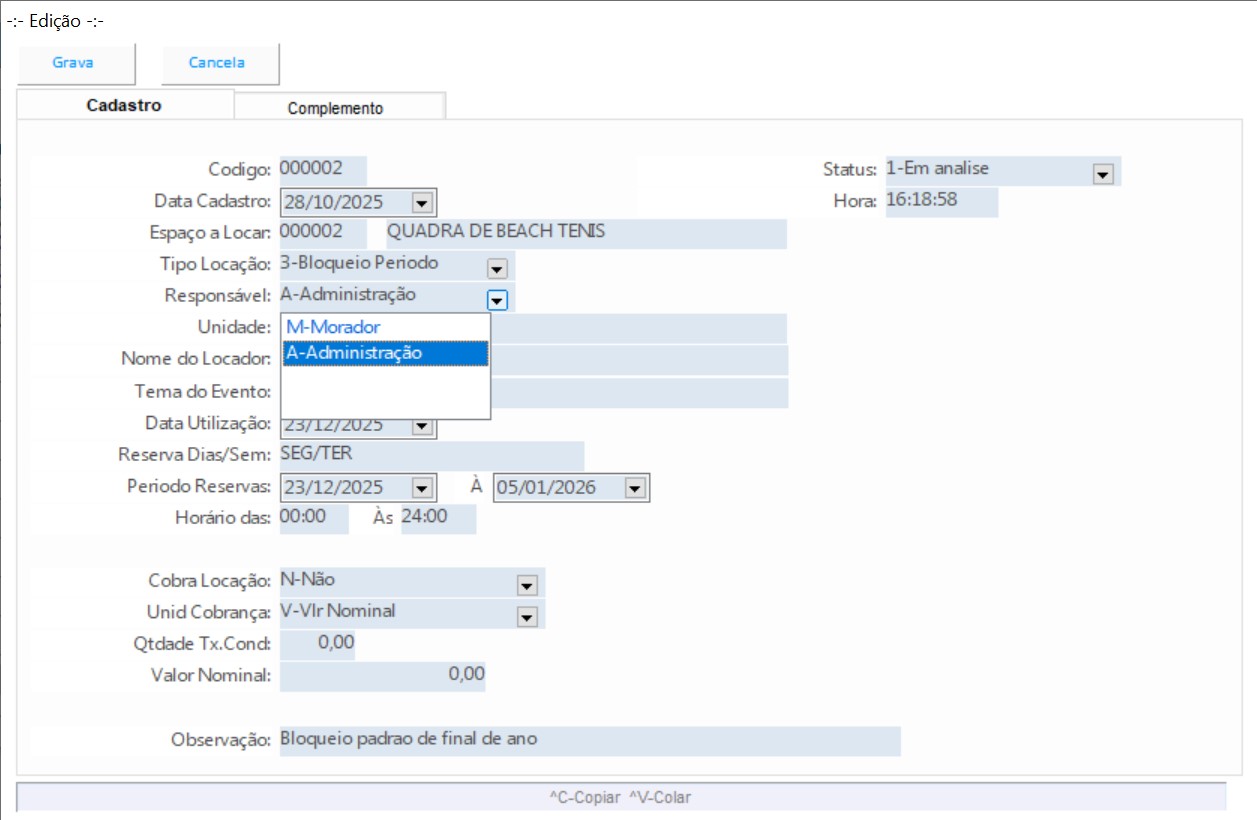Click the Observação text field
Image resolution: width=1257 pixels, height=820 pixels.
coord(589,740)
